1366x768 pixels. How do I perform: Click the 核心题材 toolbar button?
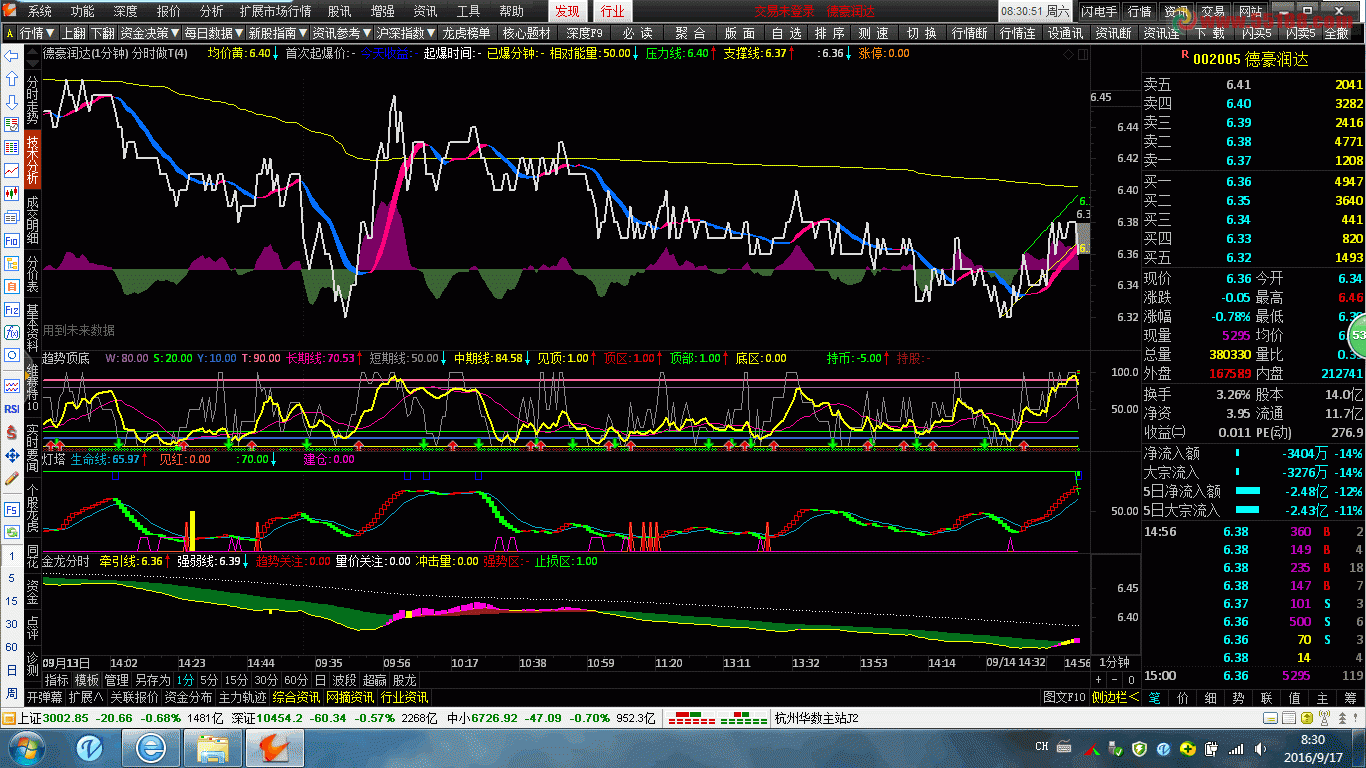[526, 32]
